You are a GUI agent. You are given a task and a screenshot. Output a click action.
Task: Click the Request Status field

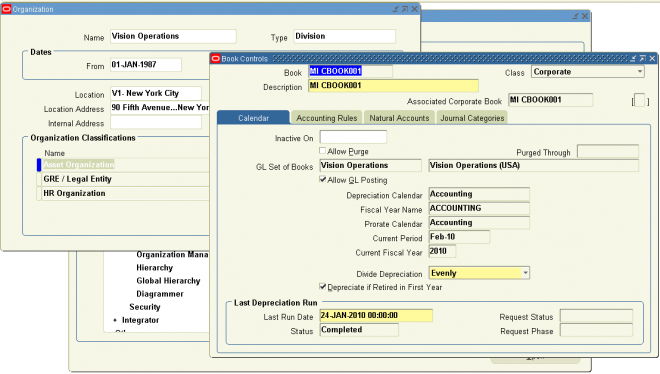point(596,316)
